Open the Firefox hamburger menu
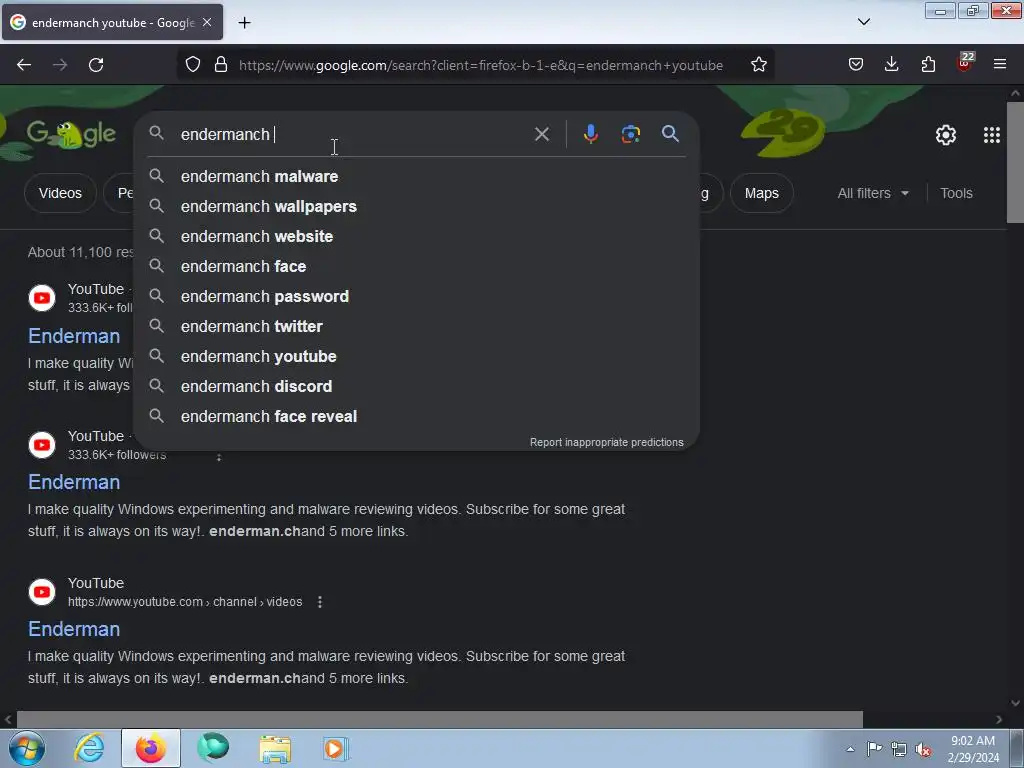 pos(1000,64)
